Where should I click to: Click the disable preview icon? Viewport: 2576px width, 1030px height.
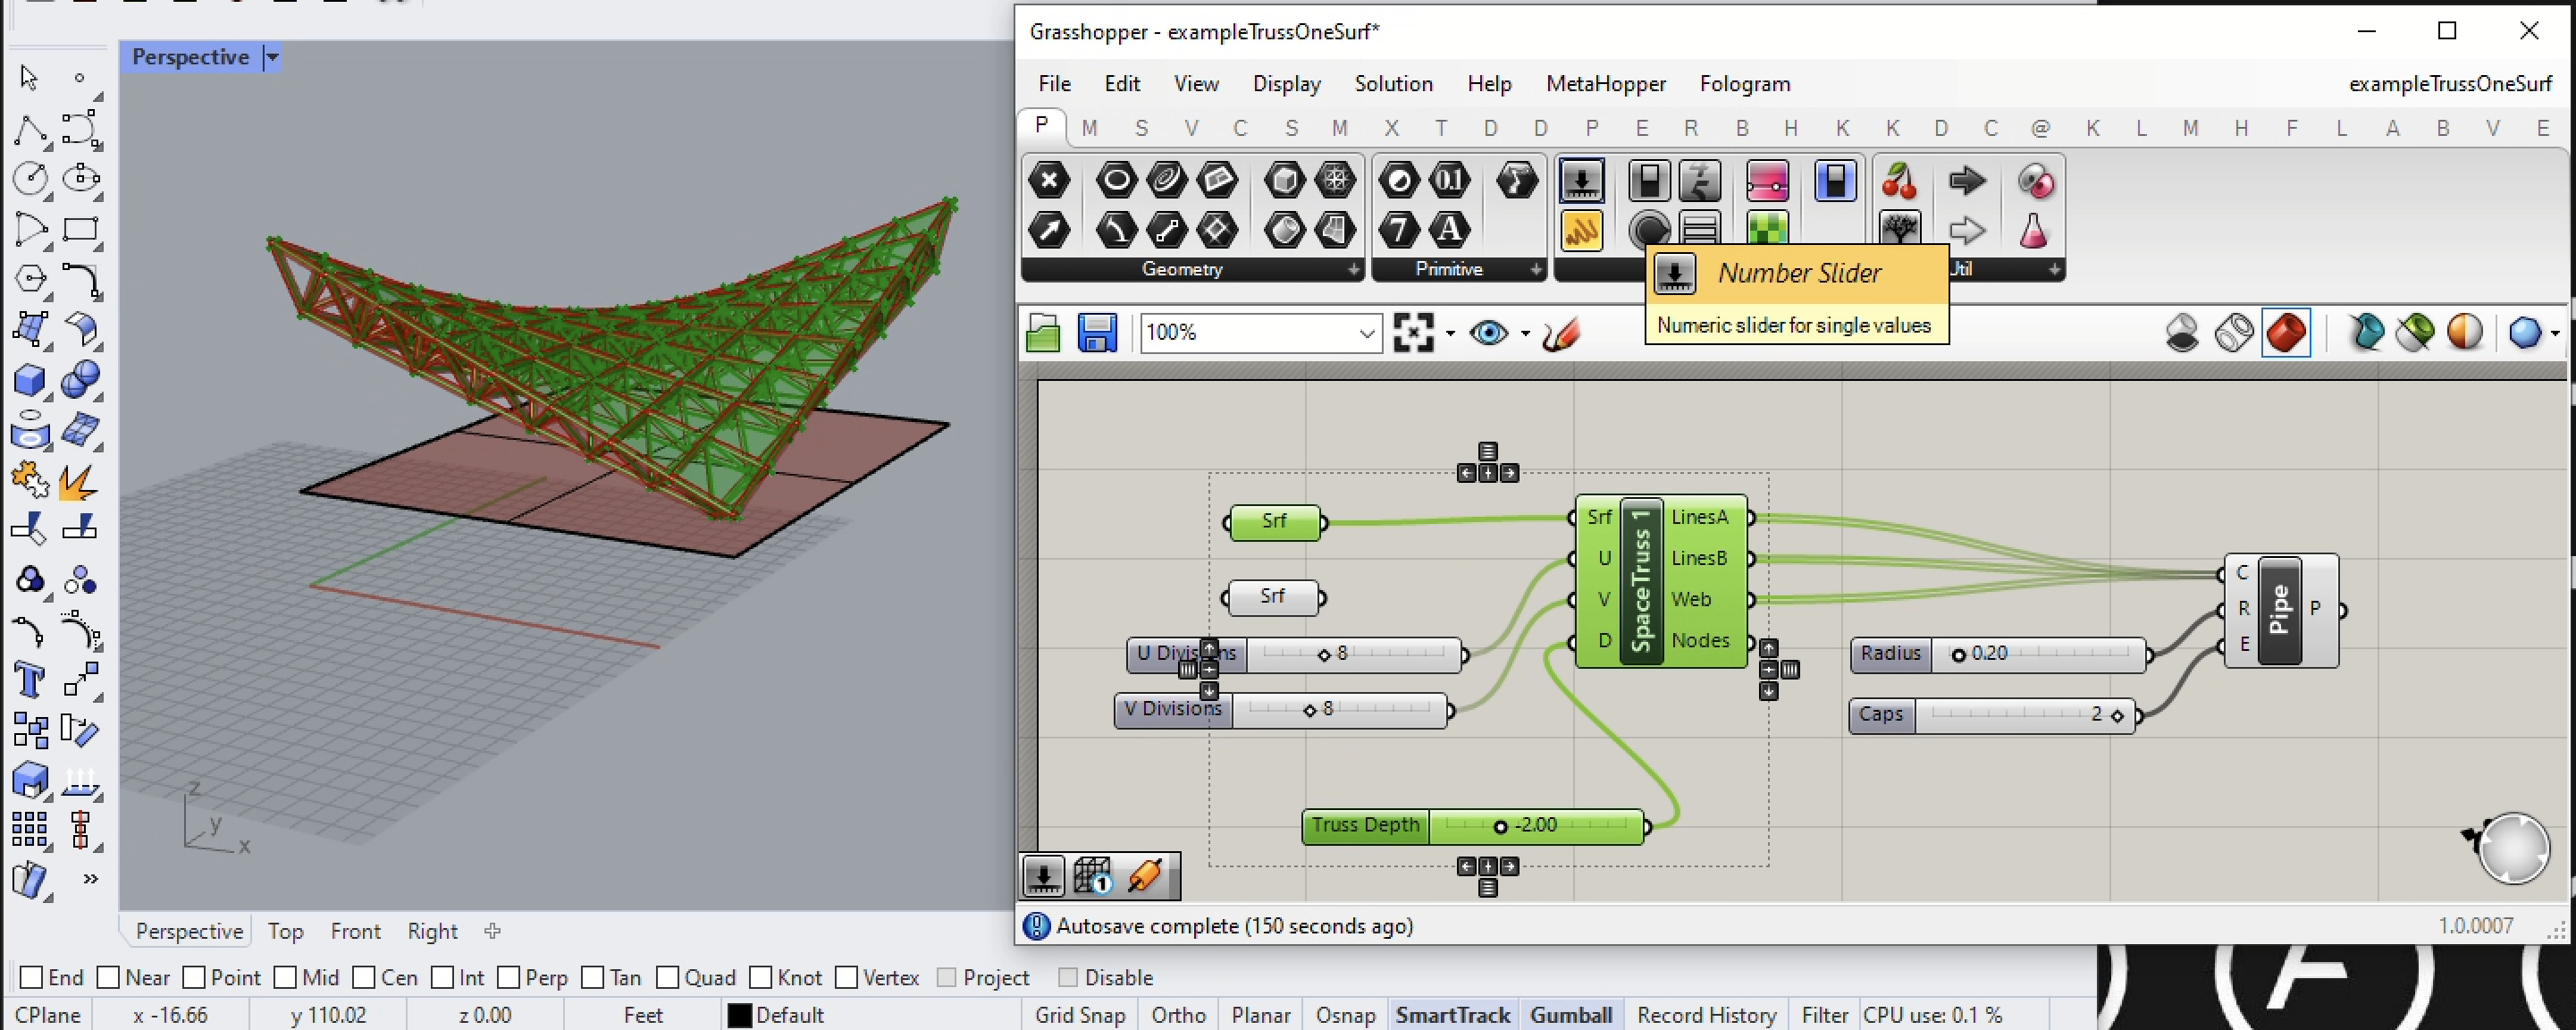click(2182, 333)
